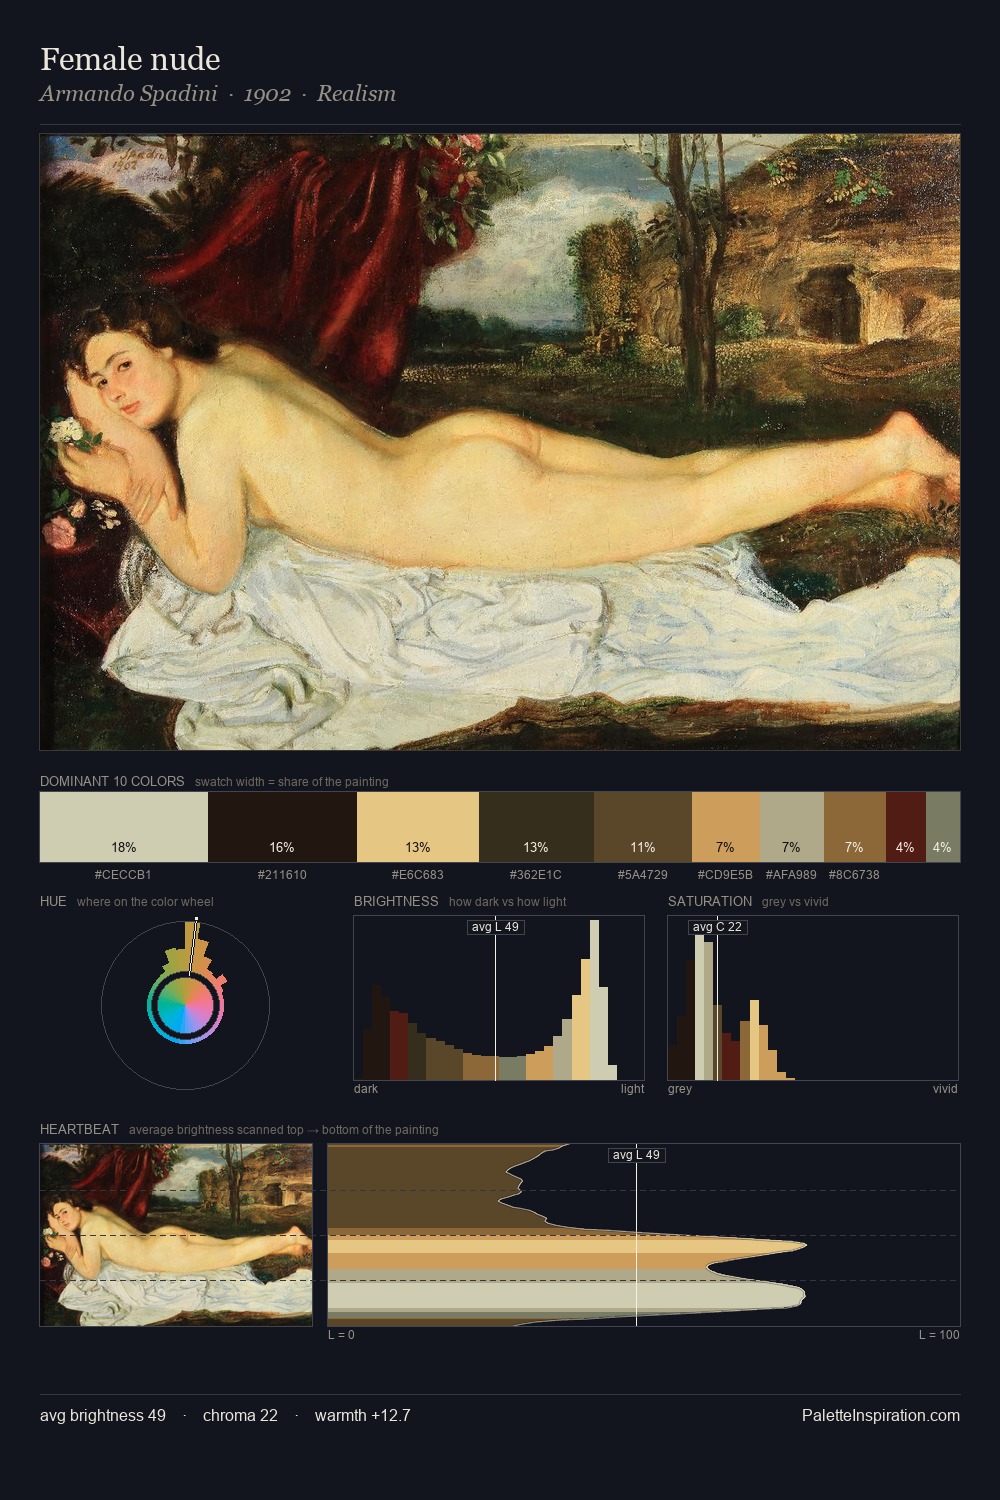The width and height of the screenshot is (1000, 1500).
Task: Click artist name Armando Spadini
Action: pos(129,94)
